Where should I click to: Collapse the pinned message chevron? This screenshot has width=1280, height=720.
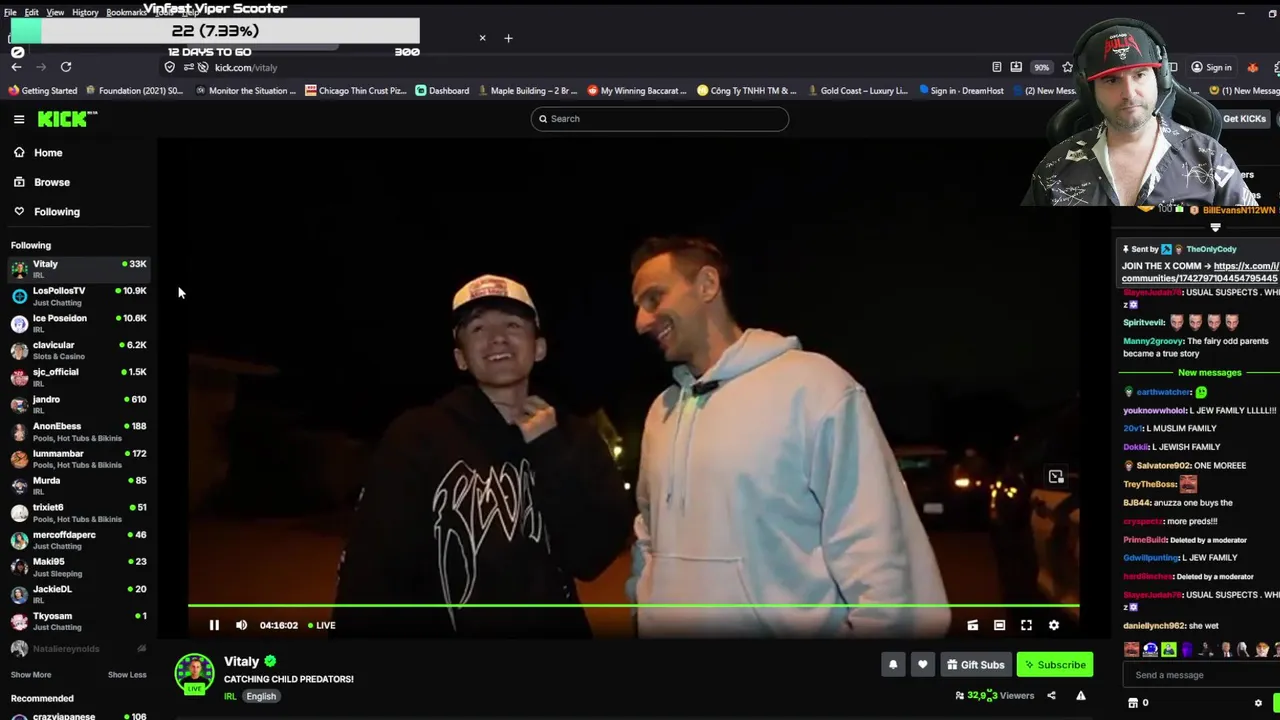coord(1215,228)
